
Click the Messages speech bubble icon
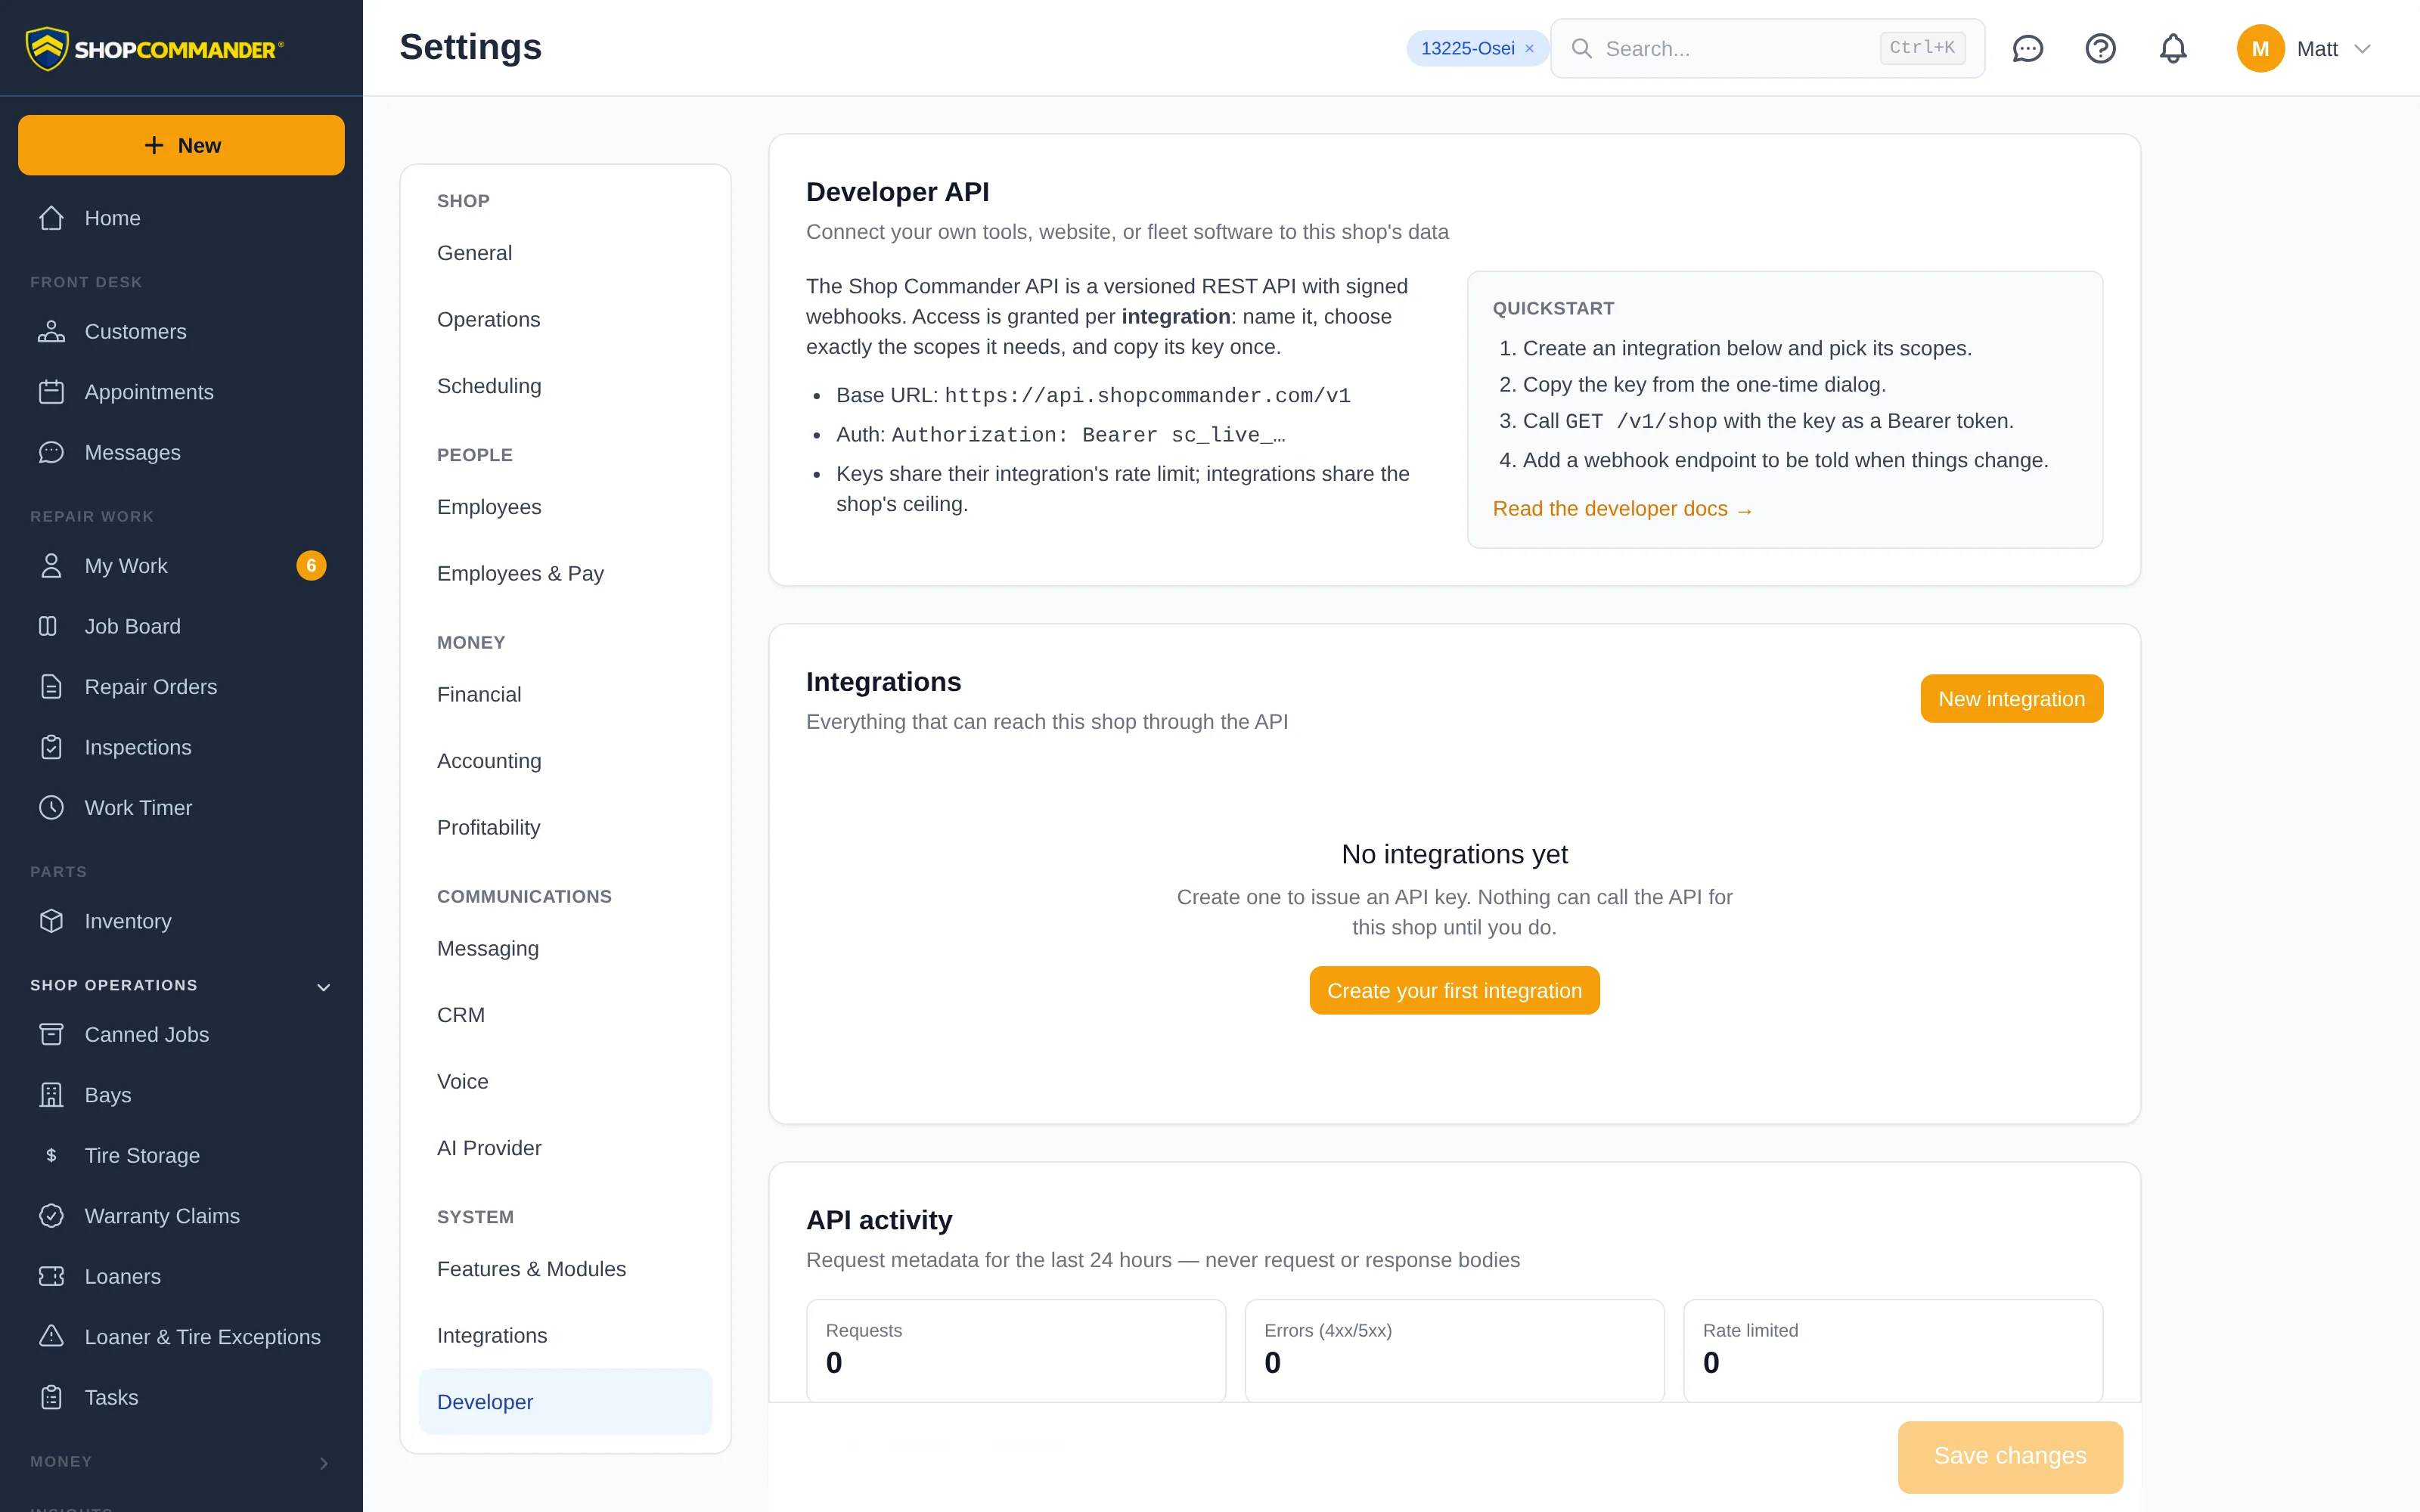[x=51, y=453]
